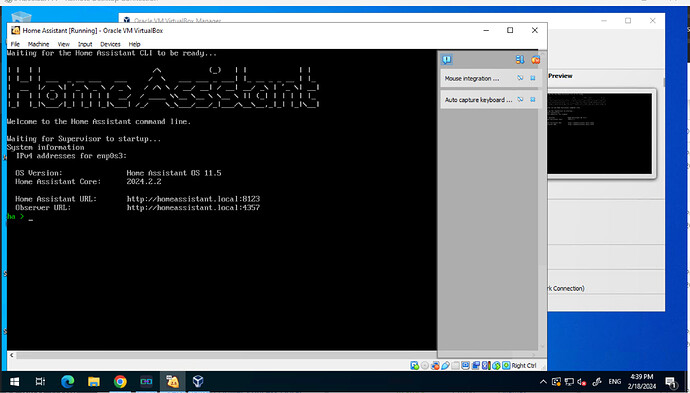Click the CPU load meter indicator
This screenshot has height=393, width=690.
(x=489, y=365)
